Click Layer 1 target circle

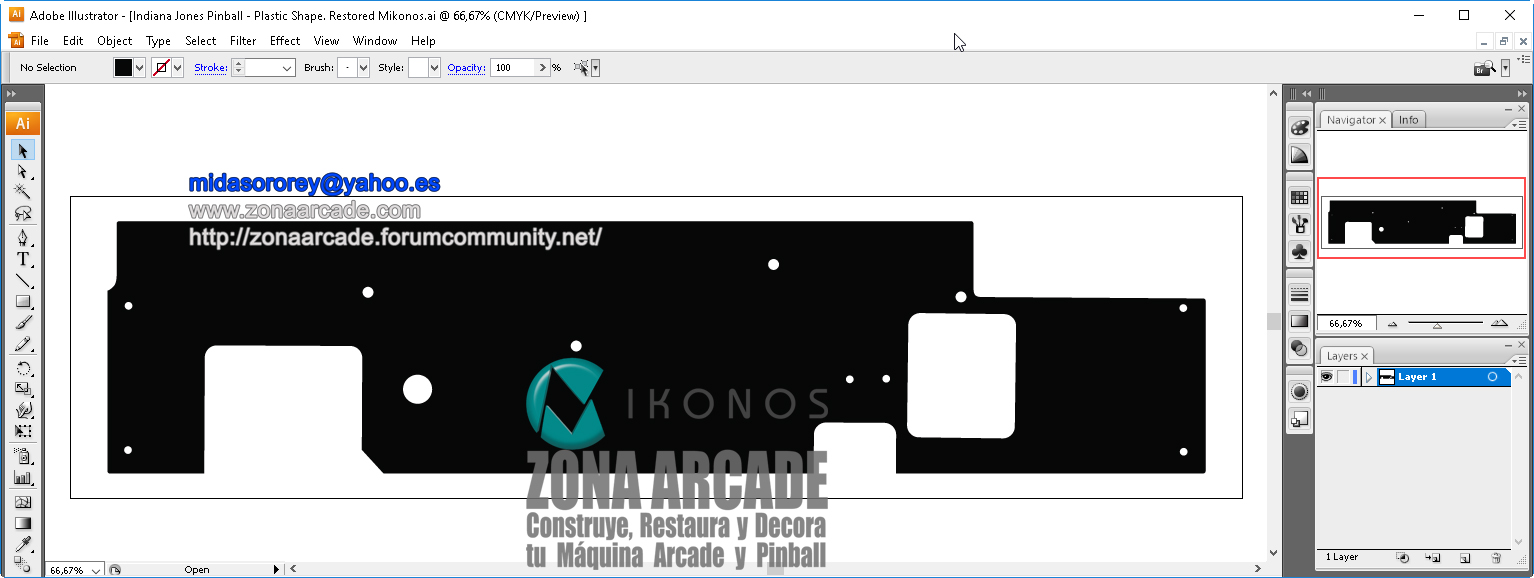click(x=1492, y=377)
